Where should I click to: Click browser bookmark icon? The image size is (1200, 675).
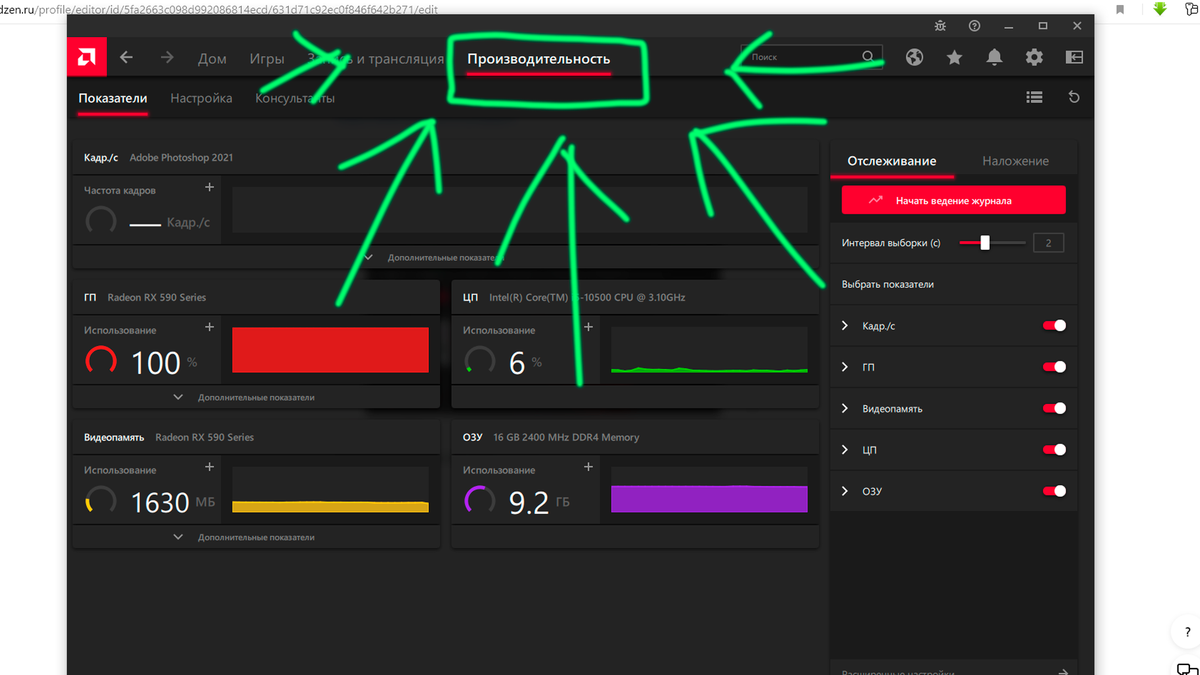1121,9
